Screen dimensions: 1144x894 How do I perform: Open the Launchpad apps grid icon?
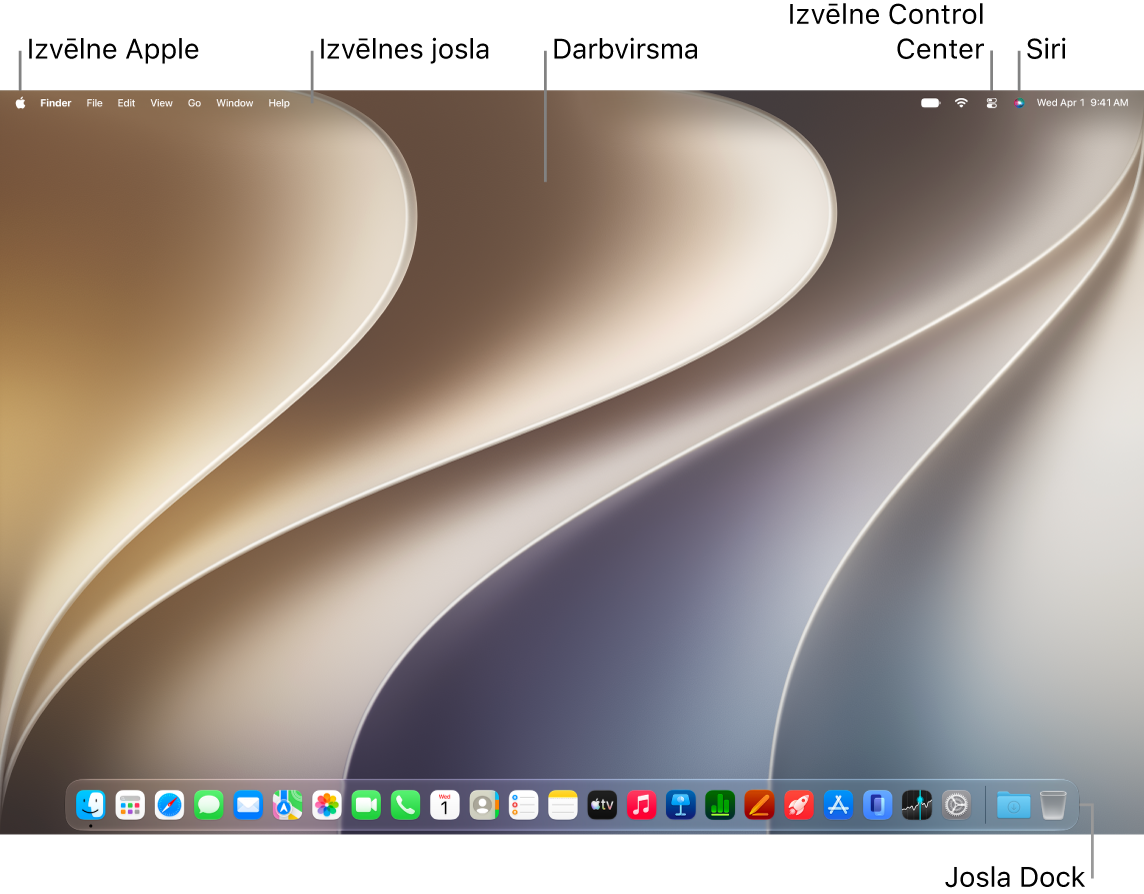click(x=130, y=805)
